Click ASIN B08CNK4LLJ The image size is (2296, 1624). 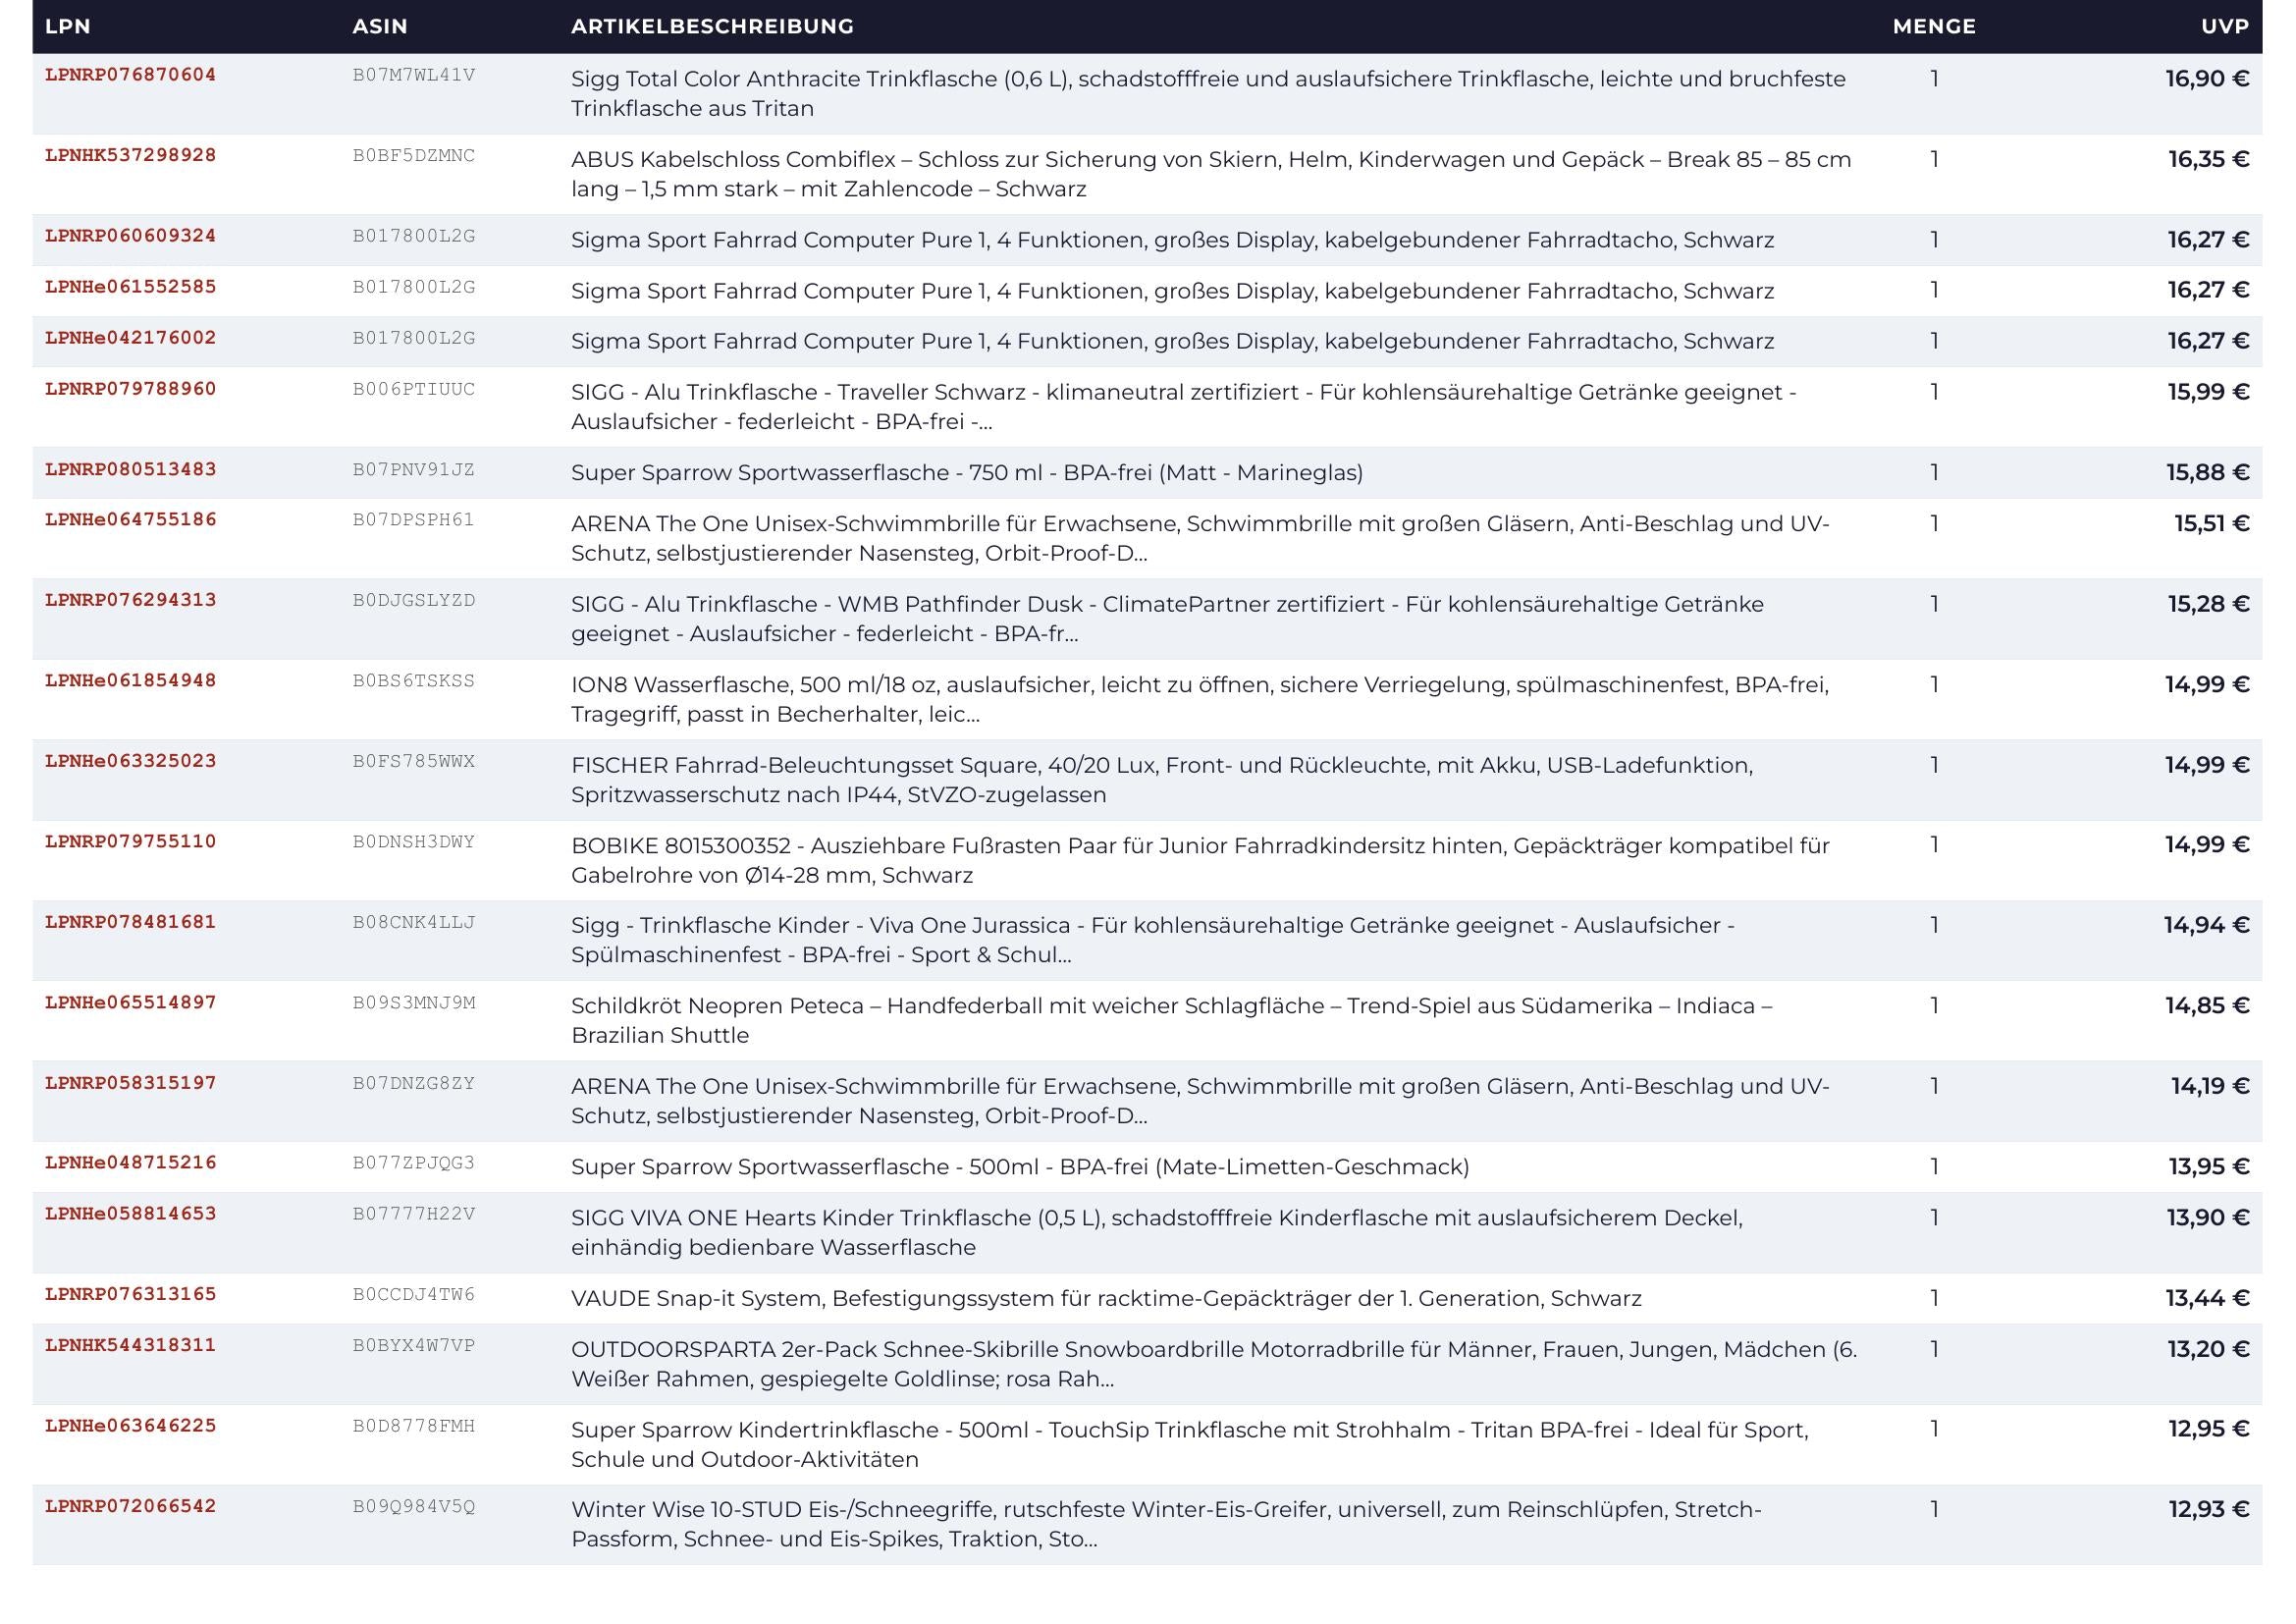(x=414, y=922)
